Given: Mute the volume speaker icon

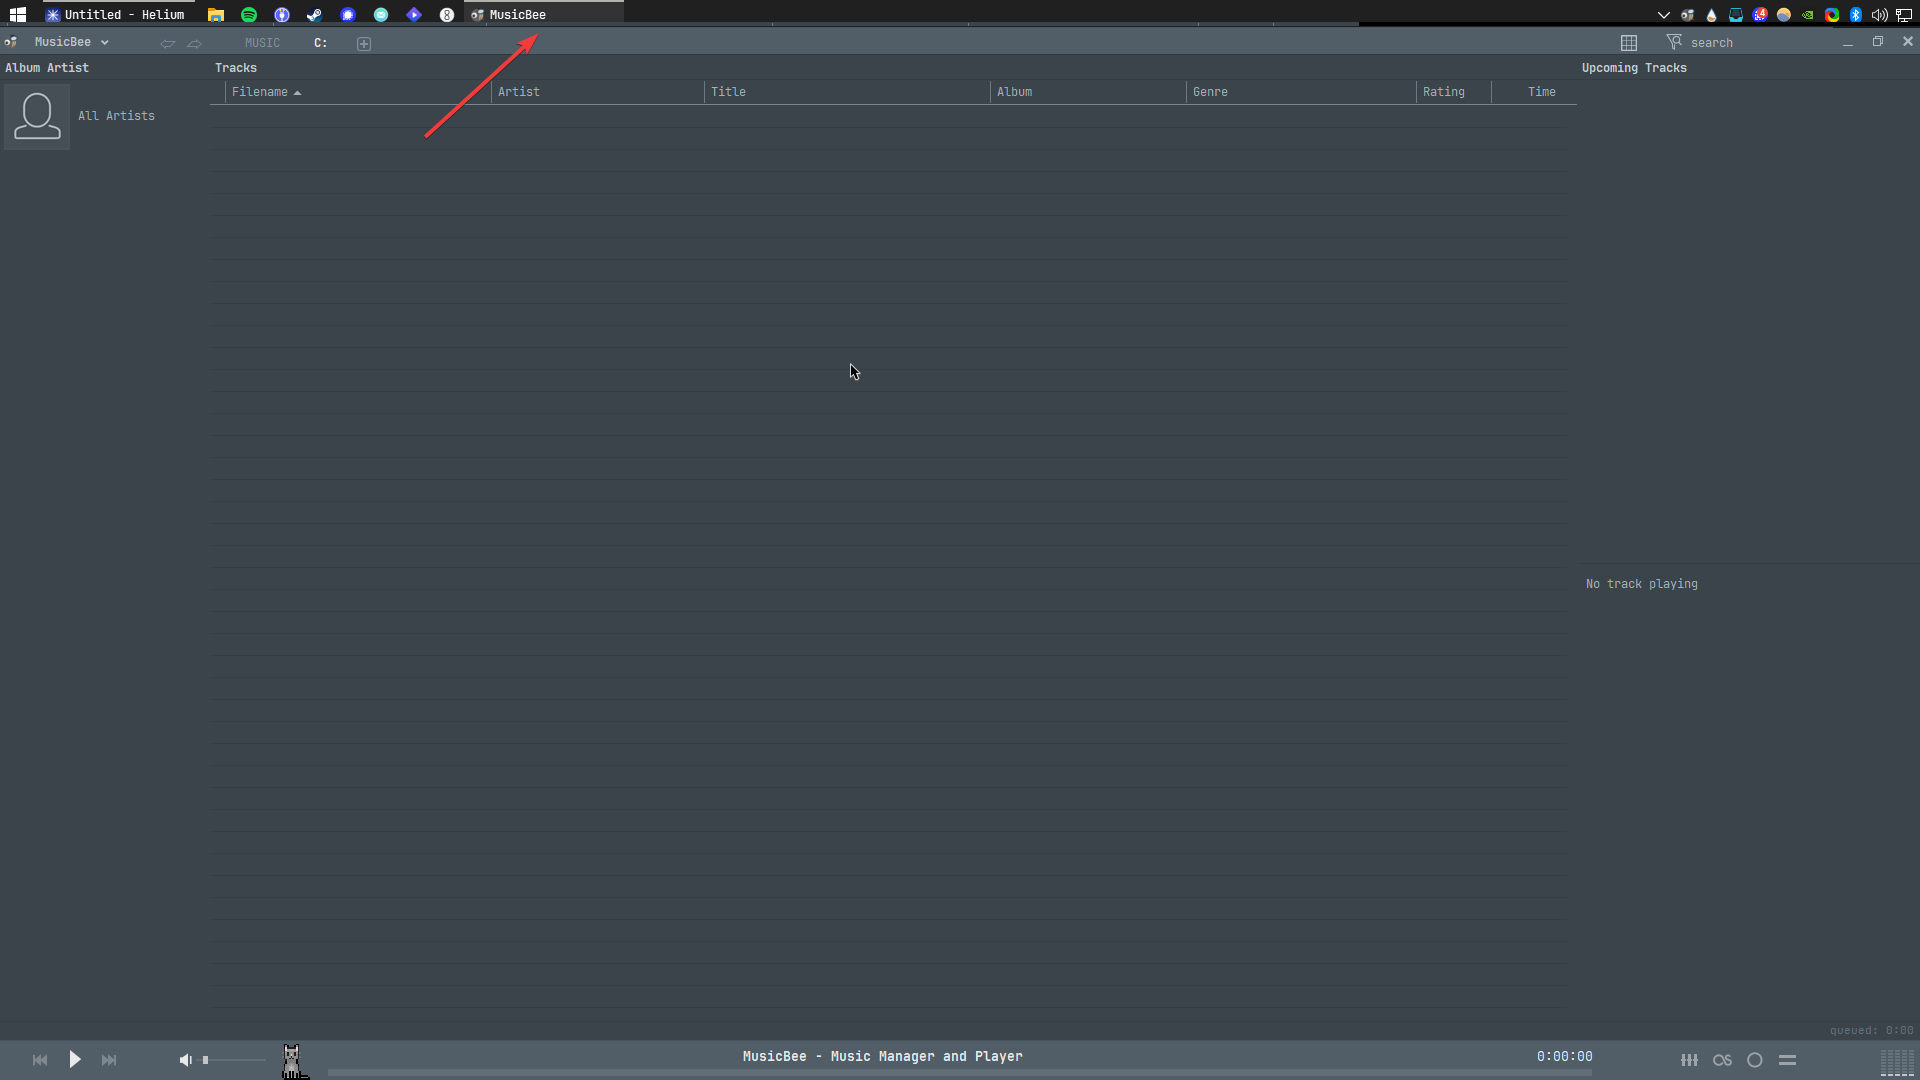Looking at the screenshot, I should 185,1060.
